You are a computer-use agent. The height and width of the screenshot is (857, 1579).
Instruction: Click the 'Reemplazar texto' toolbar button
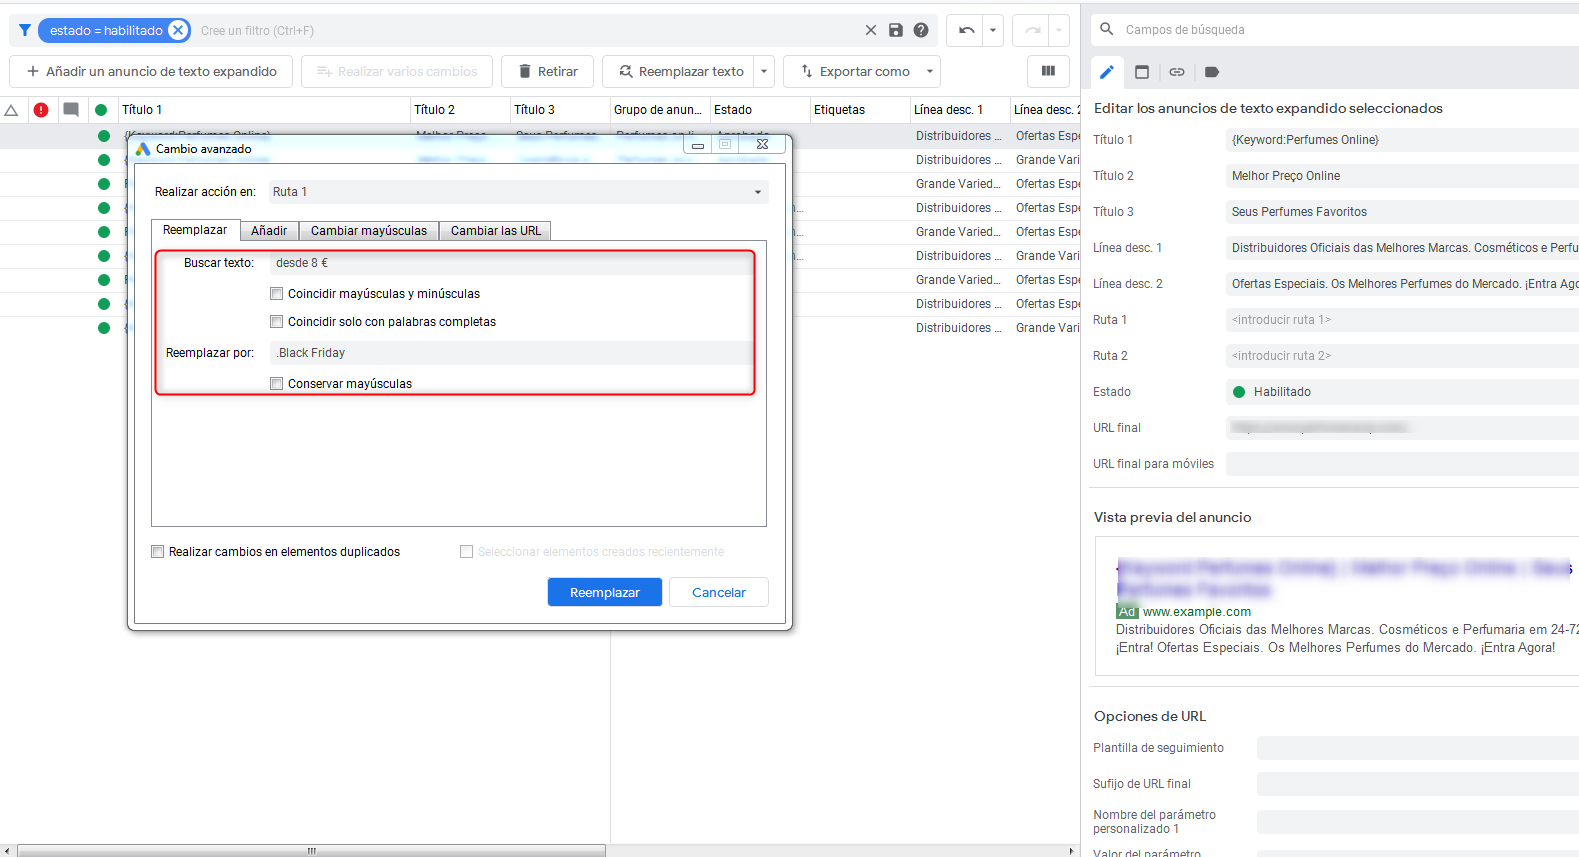click(680, 72)
